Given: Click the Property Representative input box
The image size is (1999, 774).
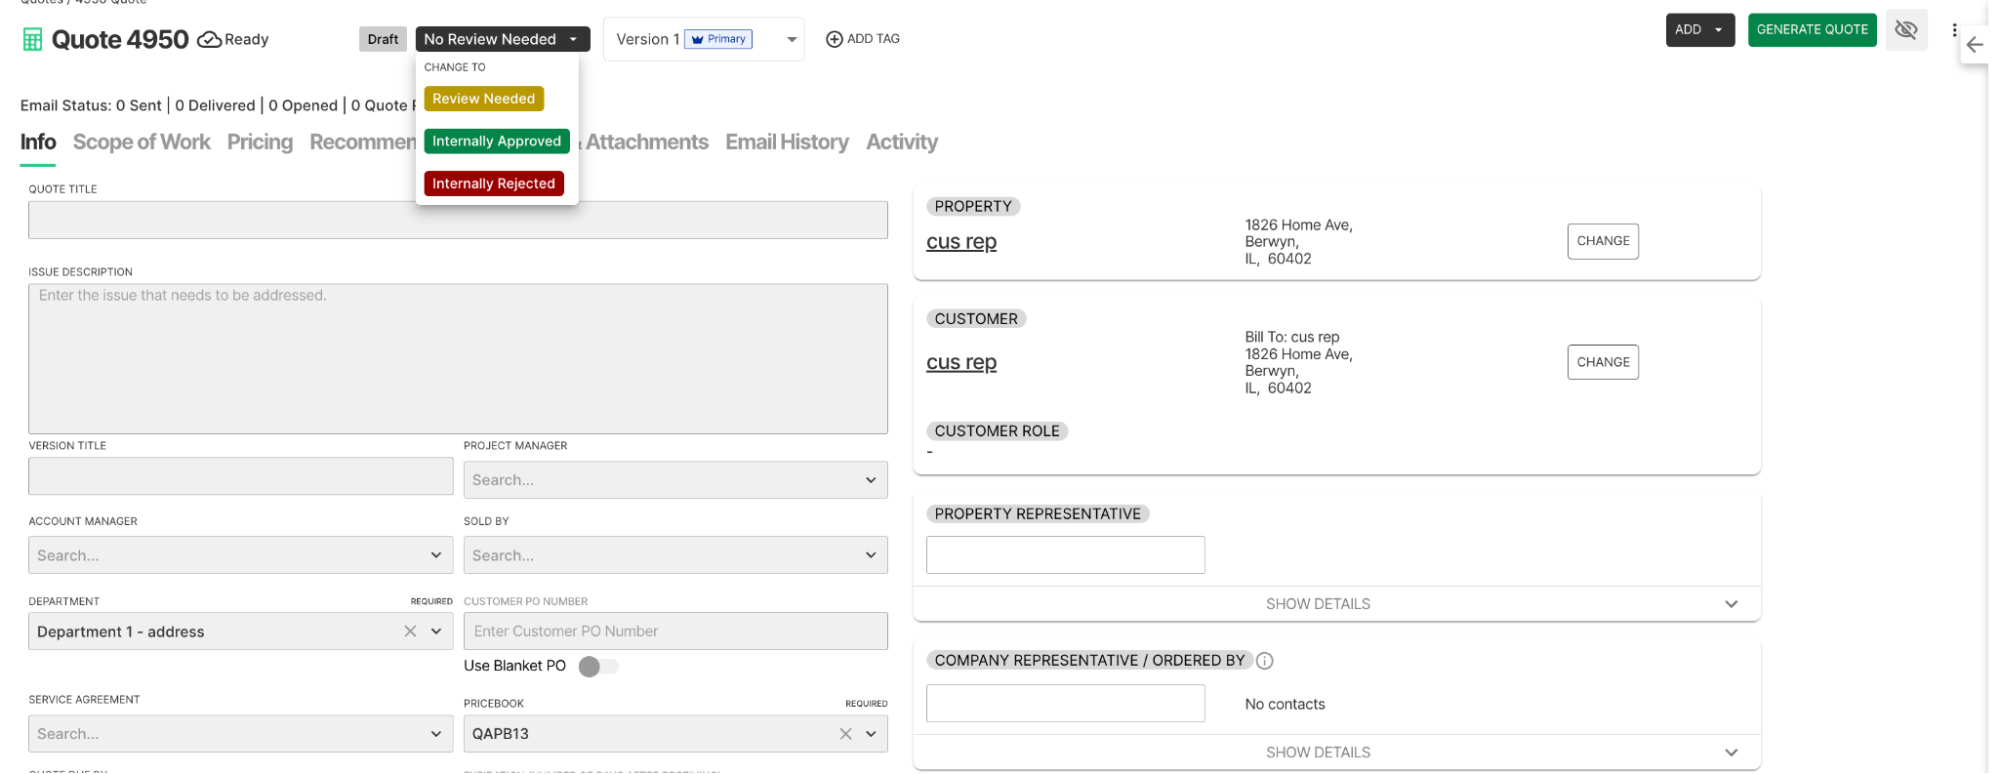Looking at the screenshot, I should pos(1065,555).
